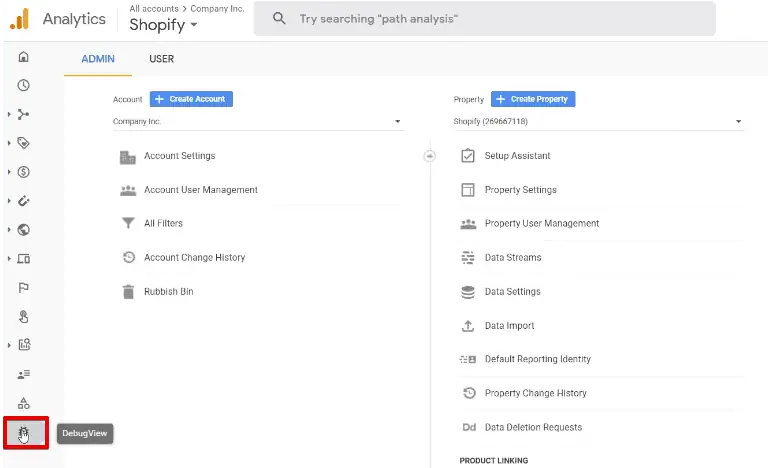Click the Account User Management people icon
This screenshot has width=768, height=468.
point(128,190)
